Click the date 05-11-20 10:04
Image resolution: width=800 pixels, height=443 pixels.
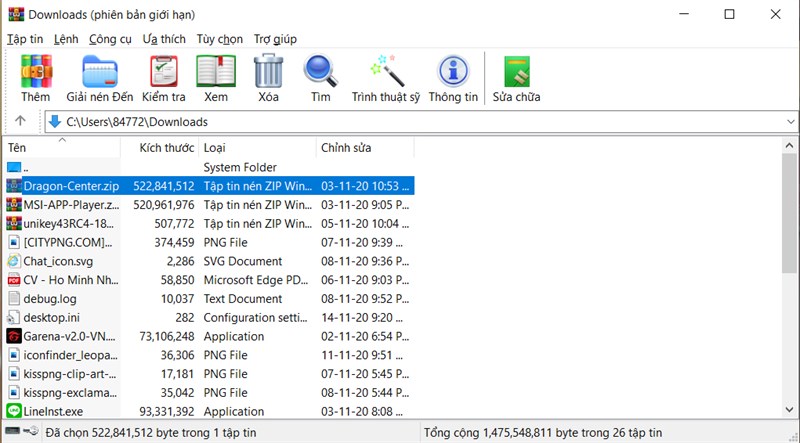364,224
